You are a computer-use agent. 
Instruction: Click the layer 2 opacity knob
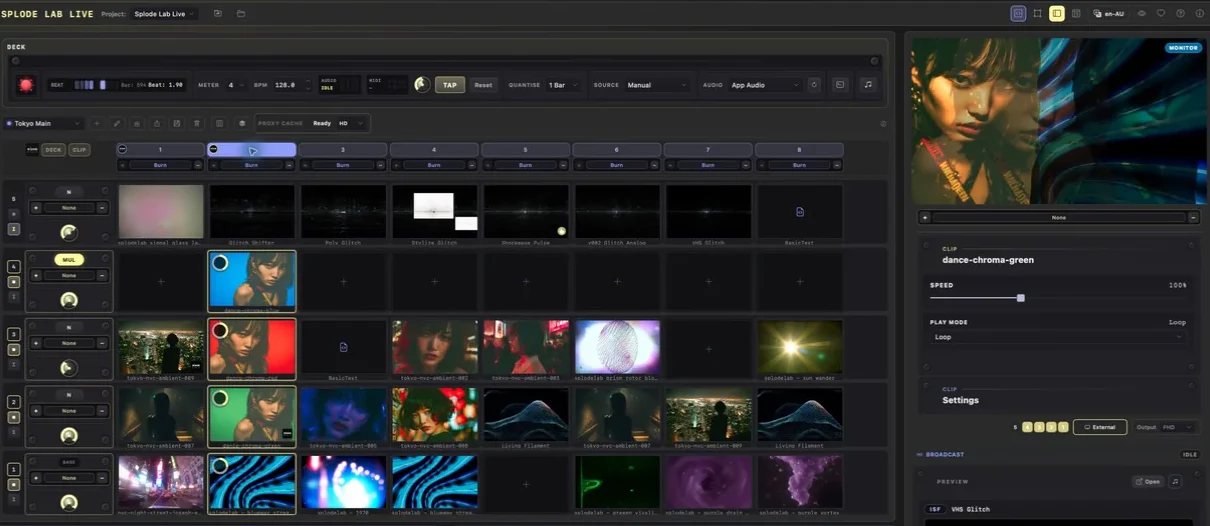[x=68, y=435]
